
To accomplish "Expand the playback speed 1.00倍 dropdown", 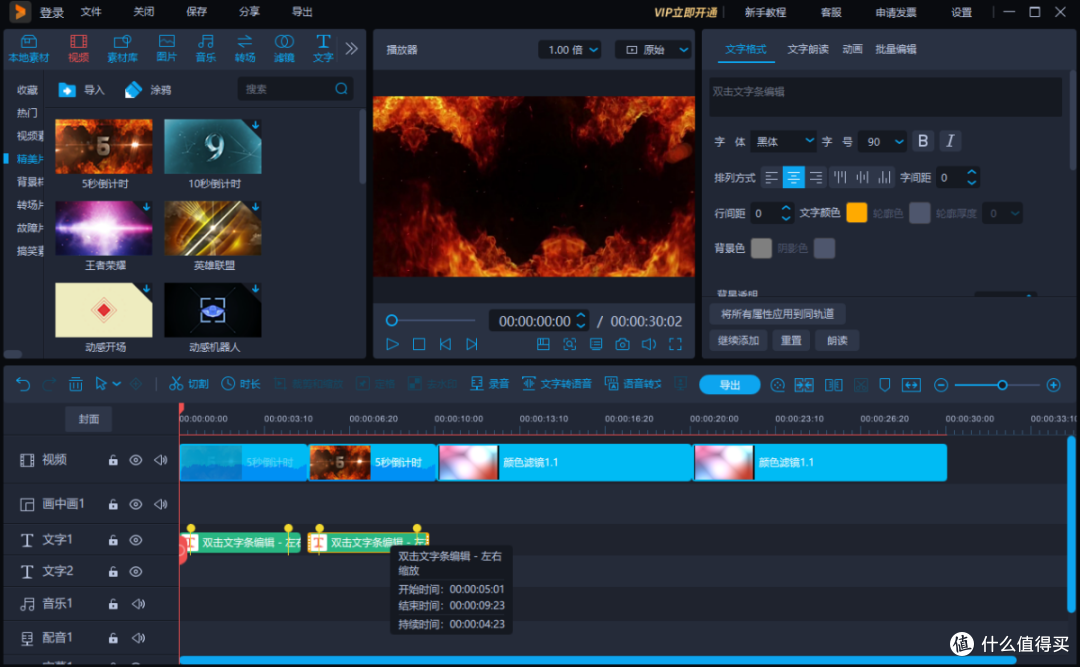I will pyautogui.click(x=570, y=50).
